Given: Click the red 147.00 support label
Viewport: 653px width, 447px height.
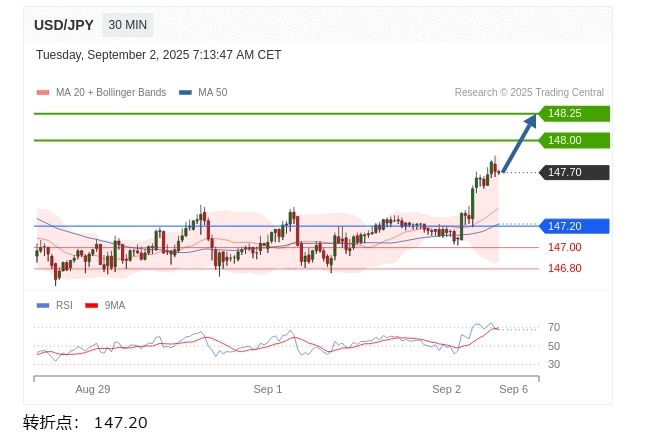Looking at the screenshot, I should pyautogui.click(x=565, y=247).
